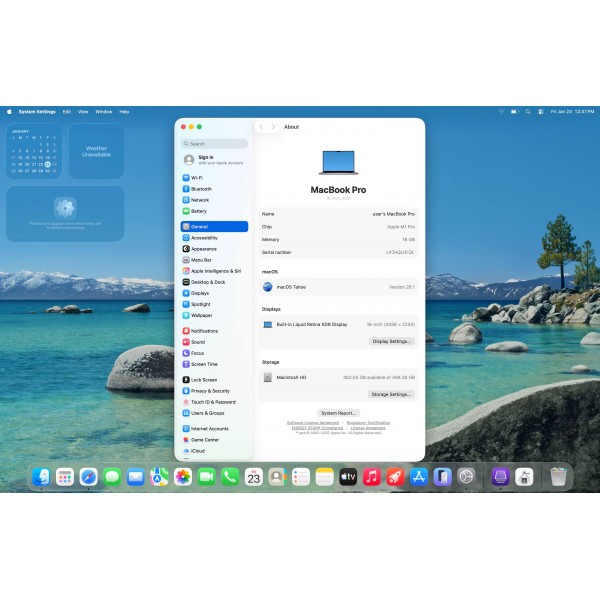This screenshot has height=600, width=600.
Task: Go to Accessibility settings
Action: coord(204,238)
